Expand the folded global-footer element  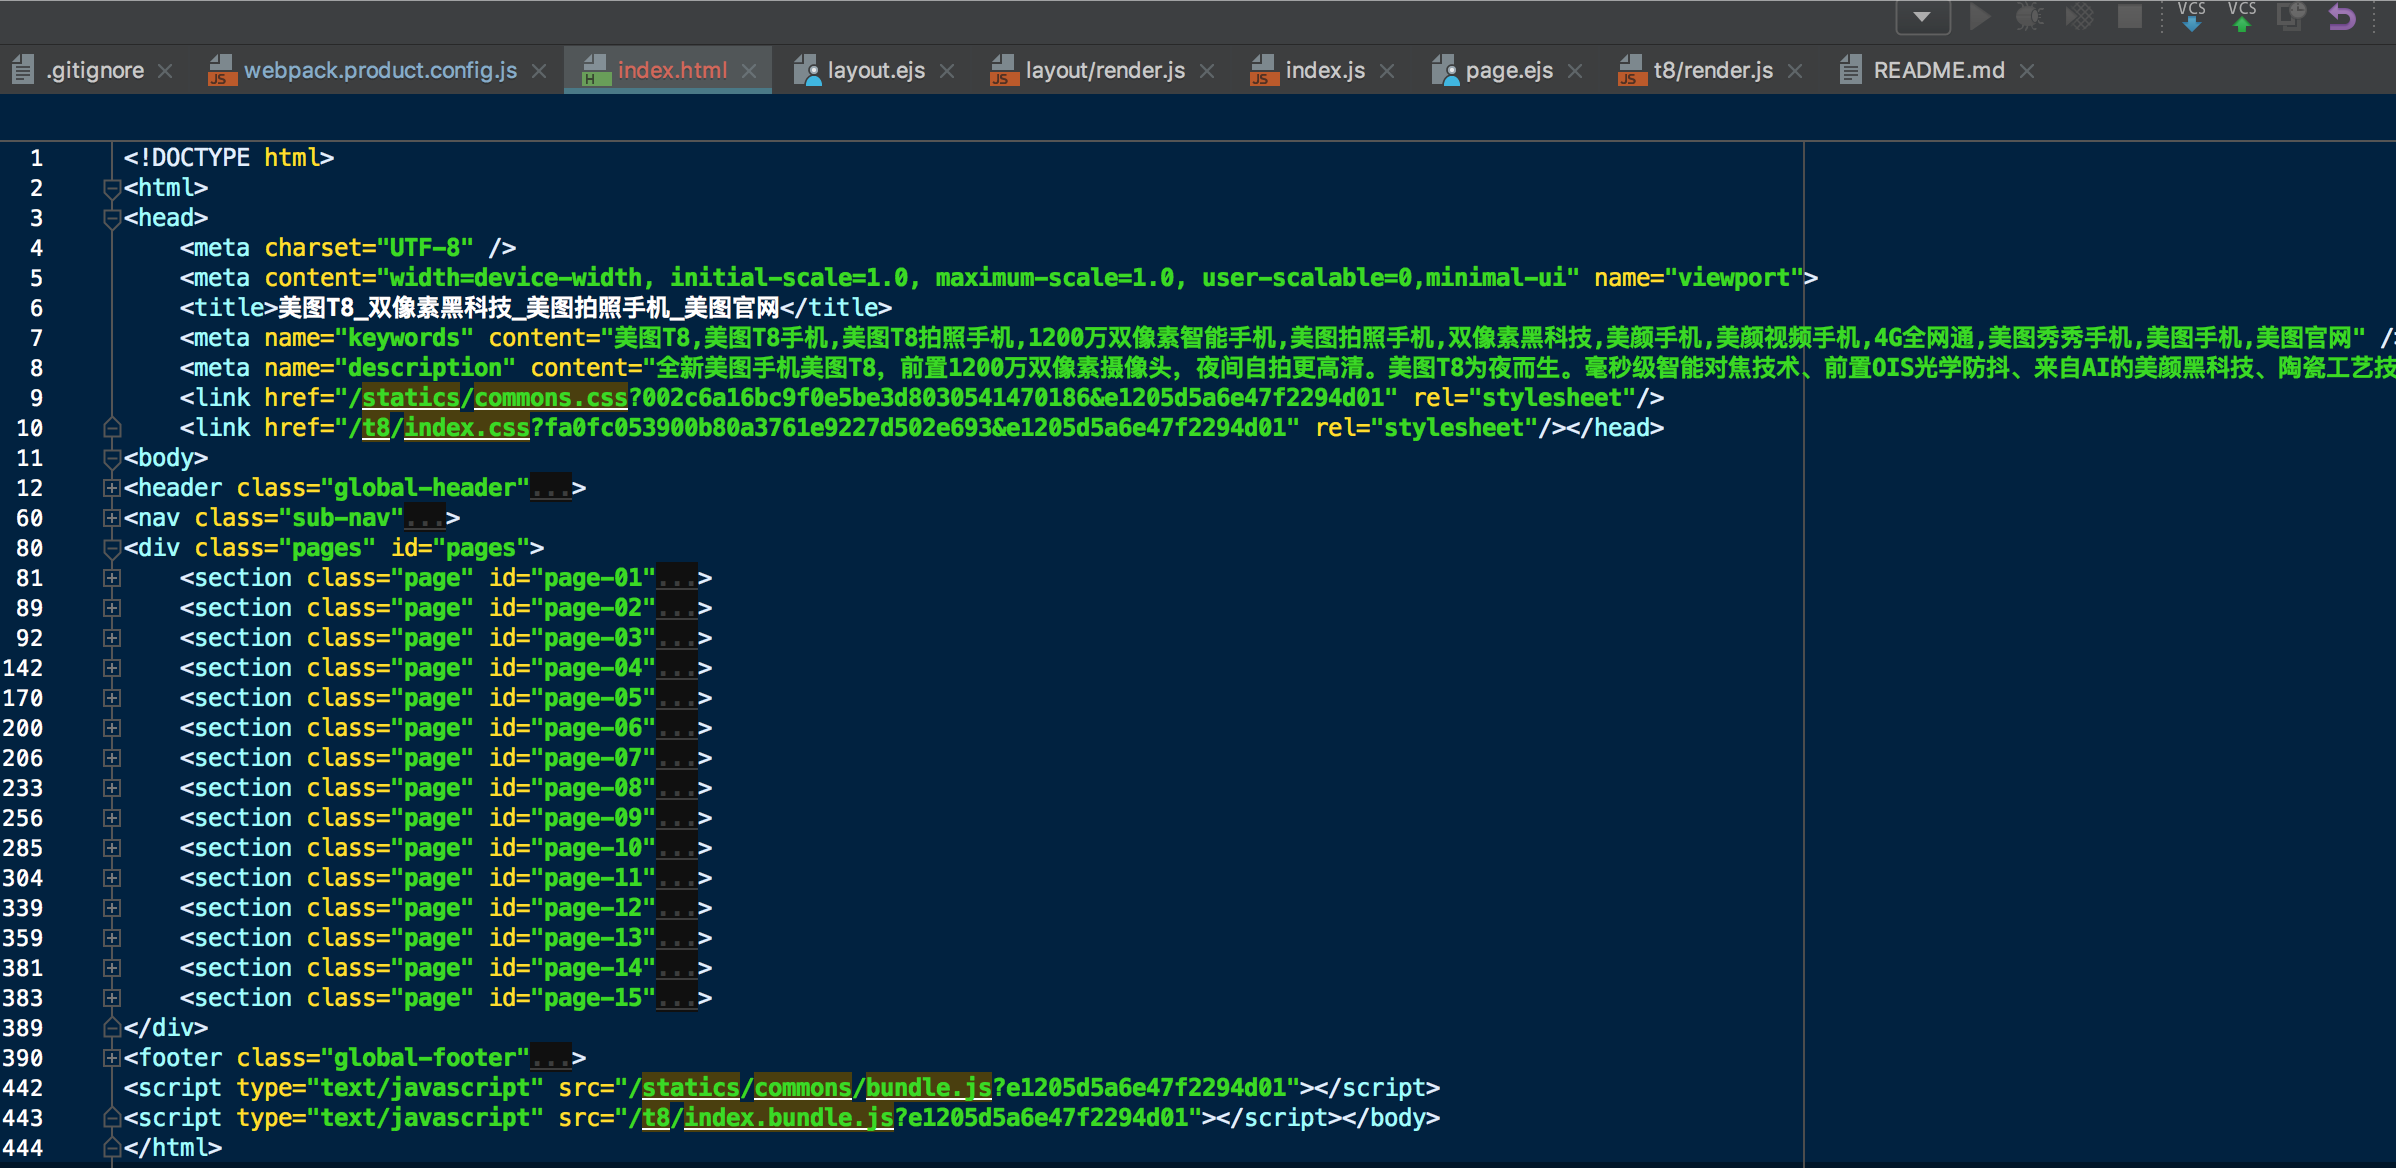[x=111, y=1058]
